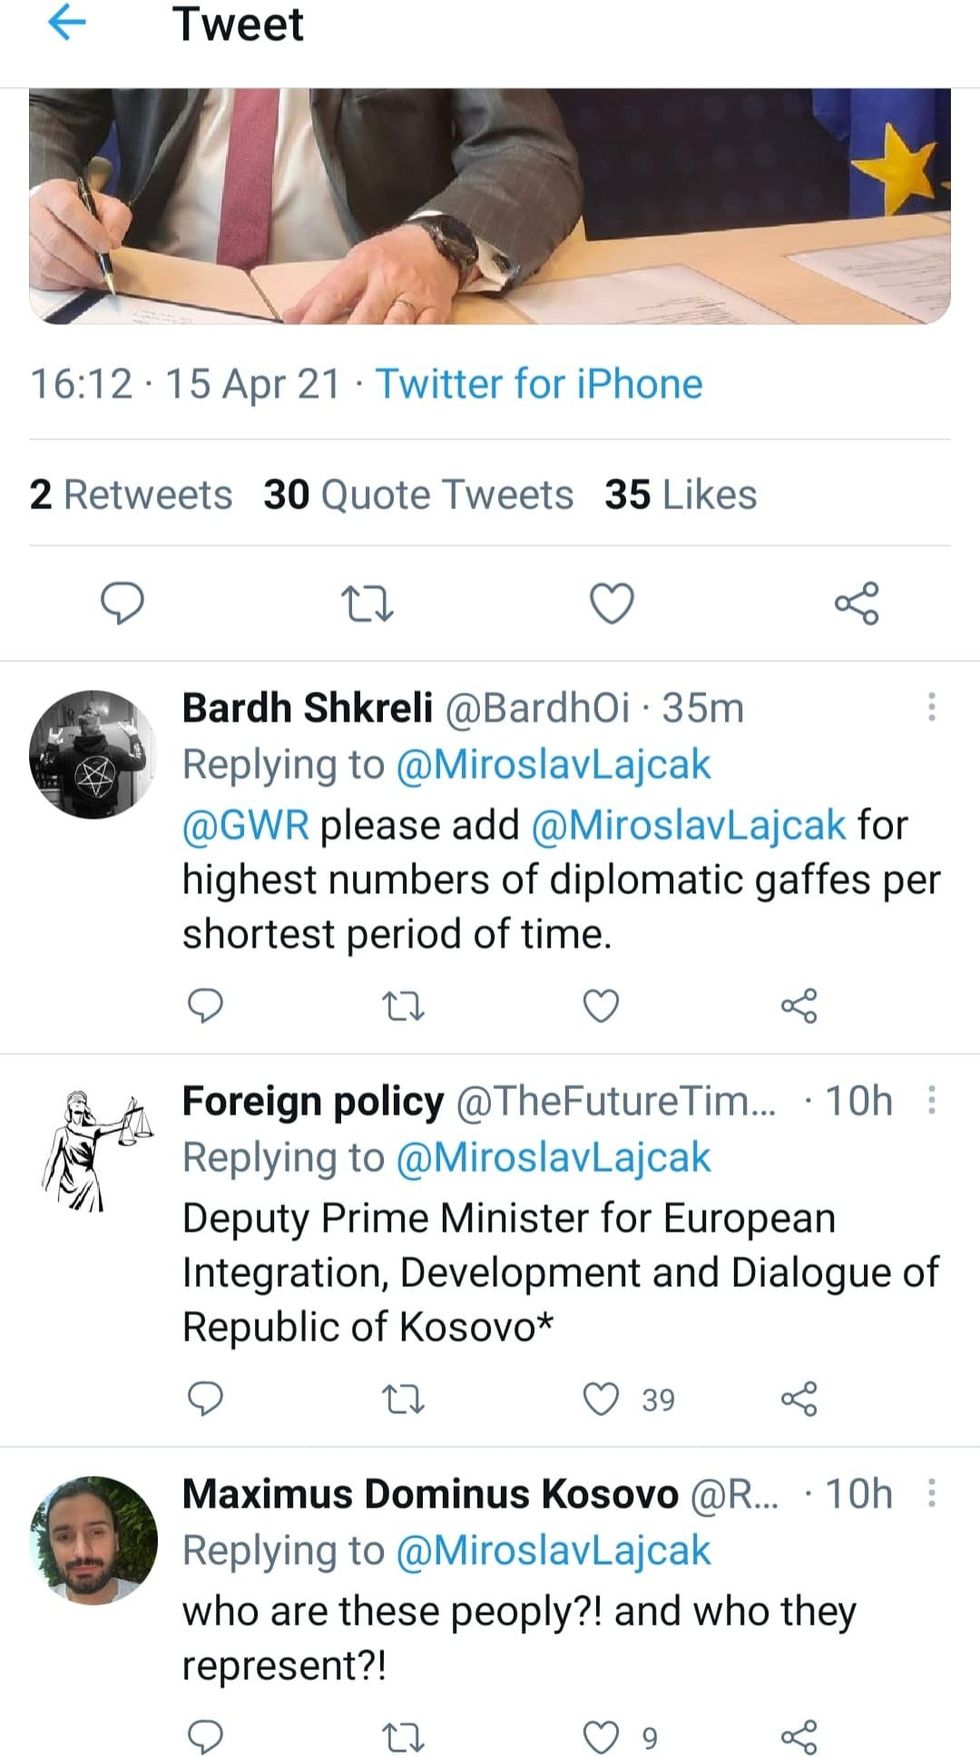This screenshot has width=980, height=1758.
Task: Open more options for Maximus Dominus Kosovo's reply
Action: pyautogui.click(x=930, y=1492)
